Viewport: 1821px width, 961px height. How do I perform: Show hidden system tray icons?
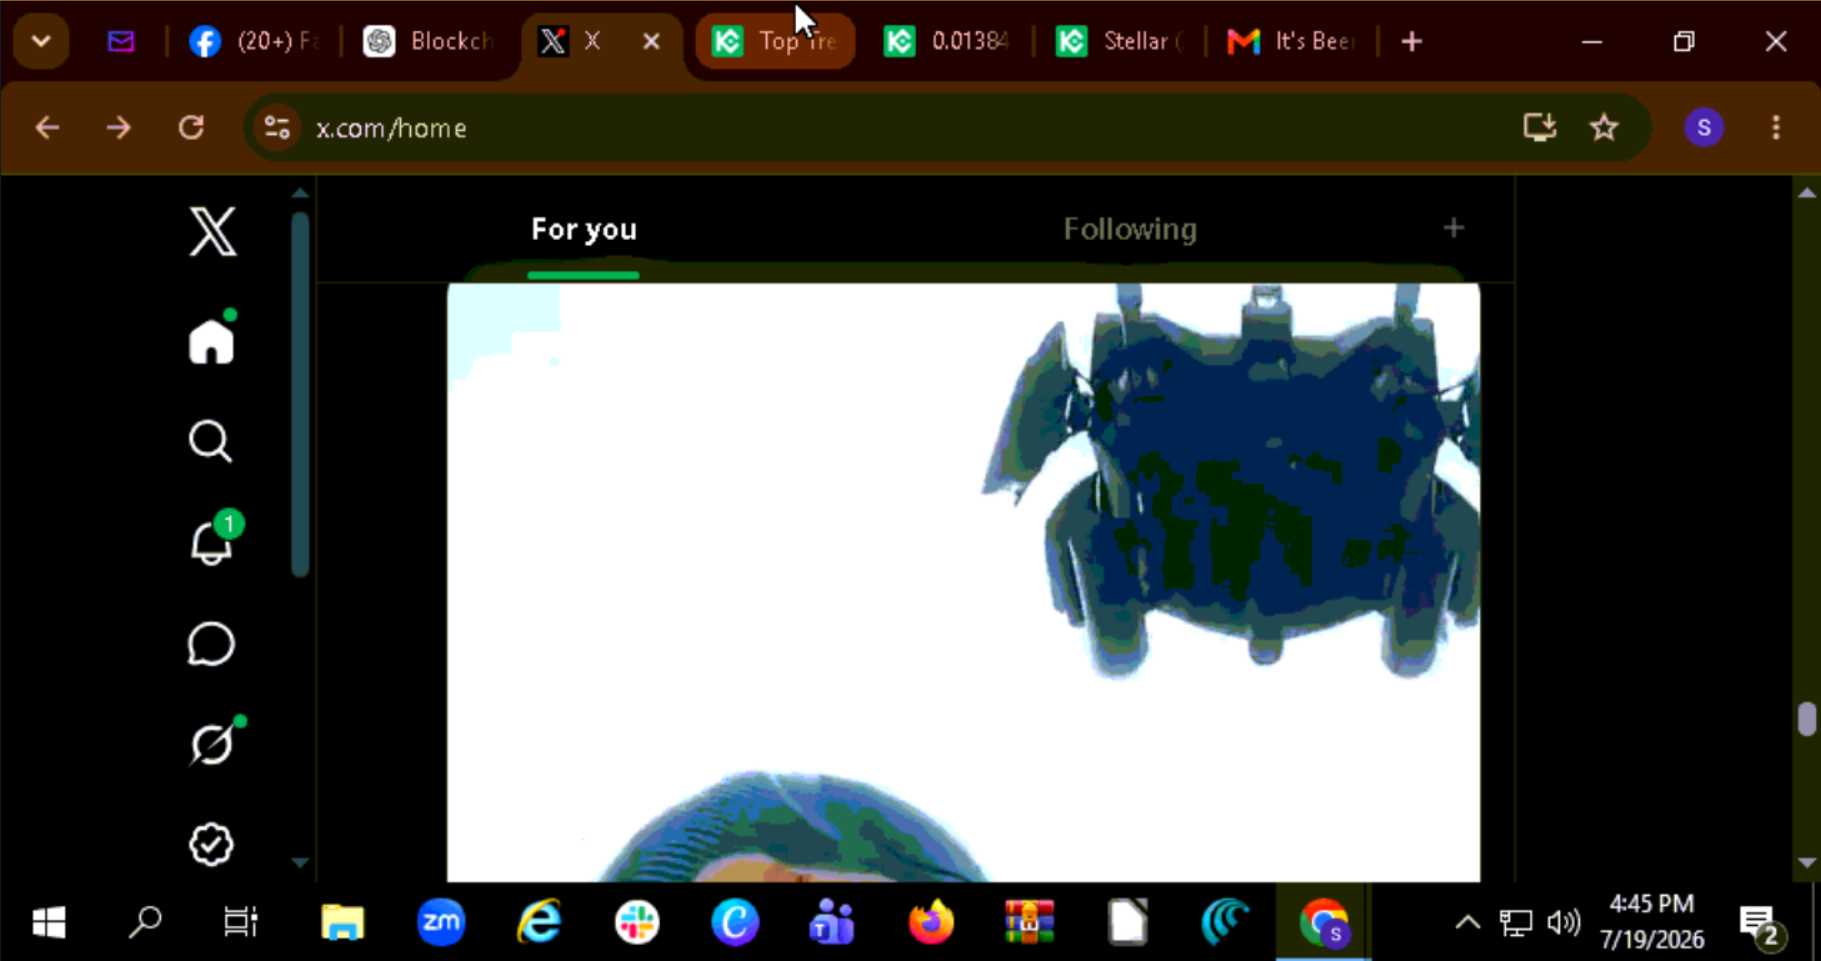point(1467,922)
